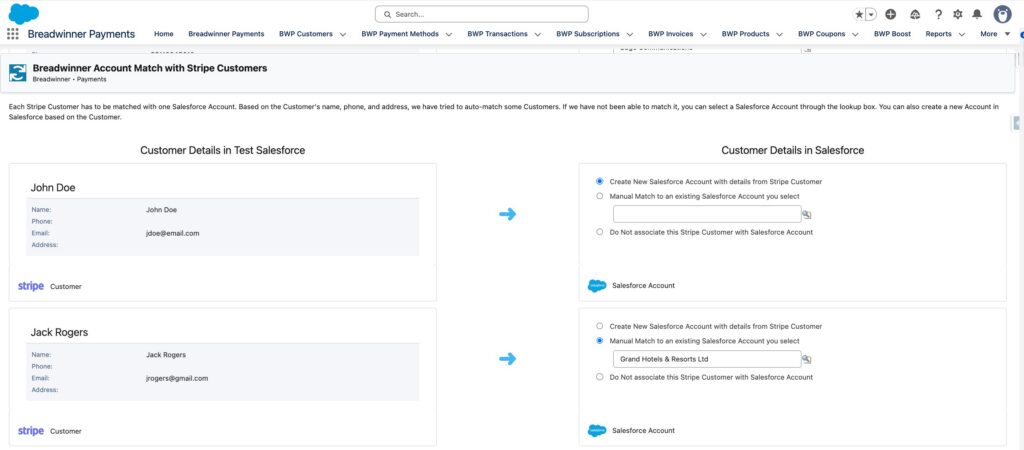
Task: Select Manual Match option for Jack Rogers
Action: pyautogui.click(x=600, y=341)
